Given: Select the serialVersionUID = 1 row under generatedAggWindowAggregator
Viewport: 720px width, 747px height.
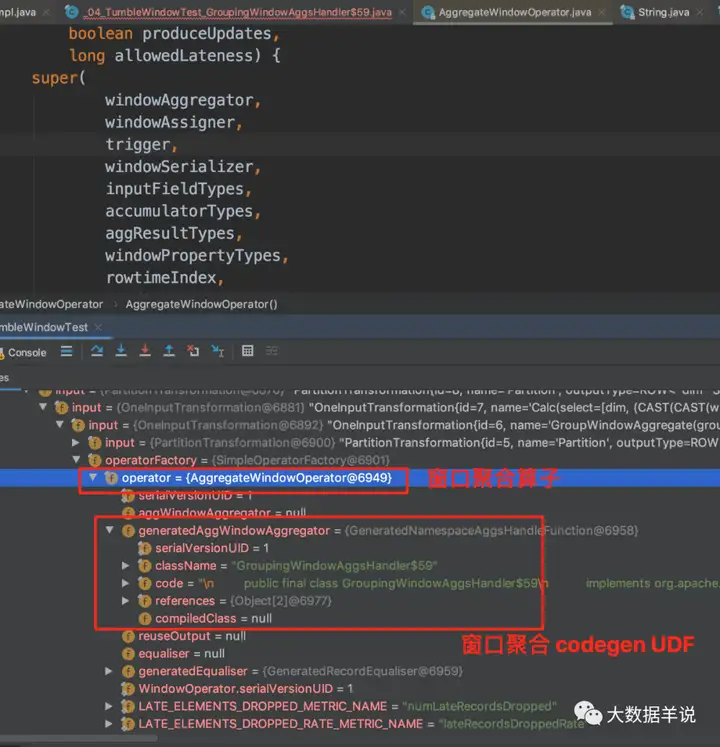Looking at the screenshot, I should 360,548.
